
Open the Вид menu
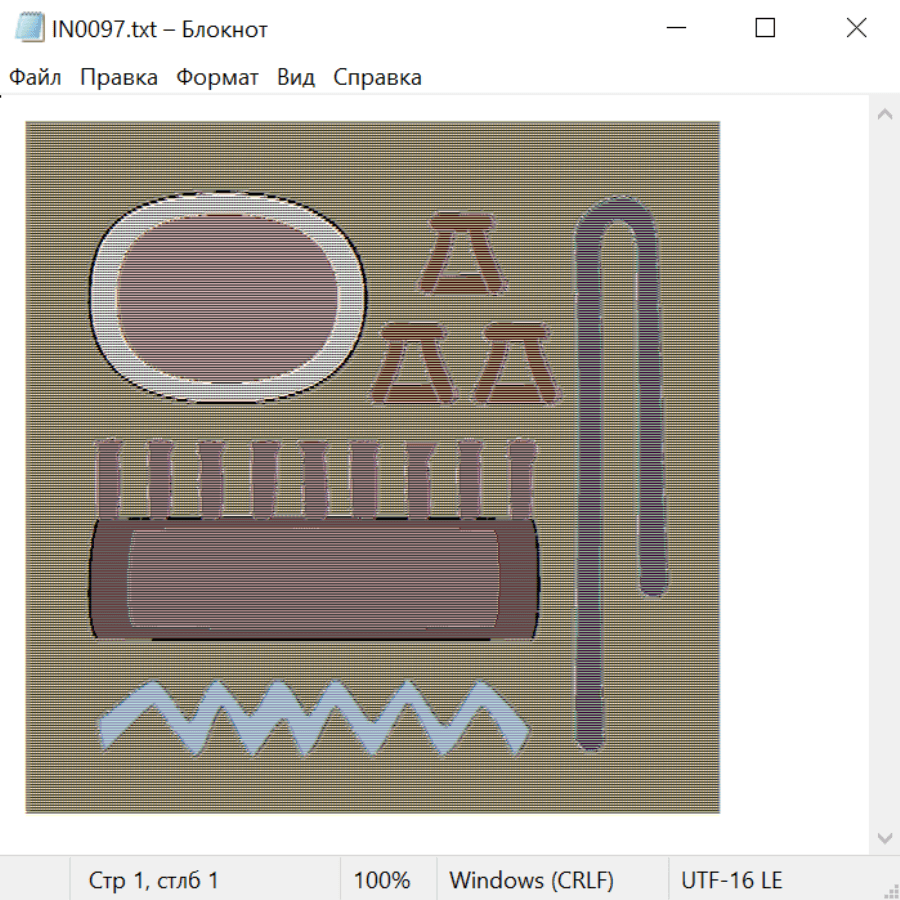[295, 78]
